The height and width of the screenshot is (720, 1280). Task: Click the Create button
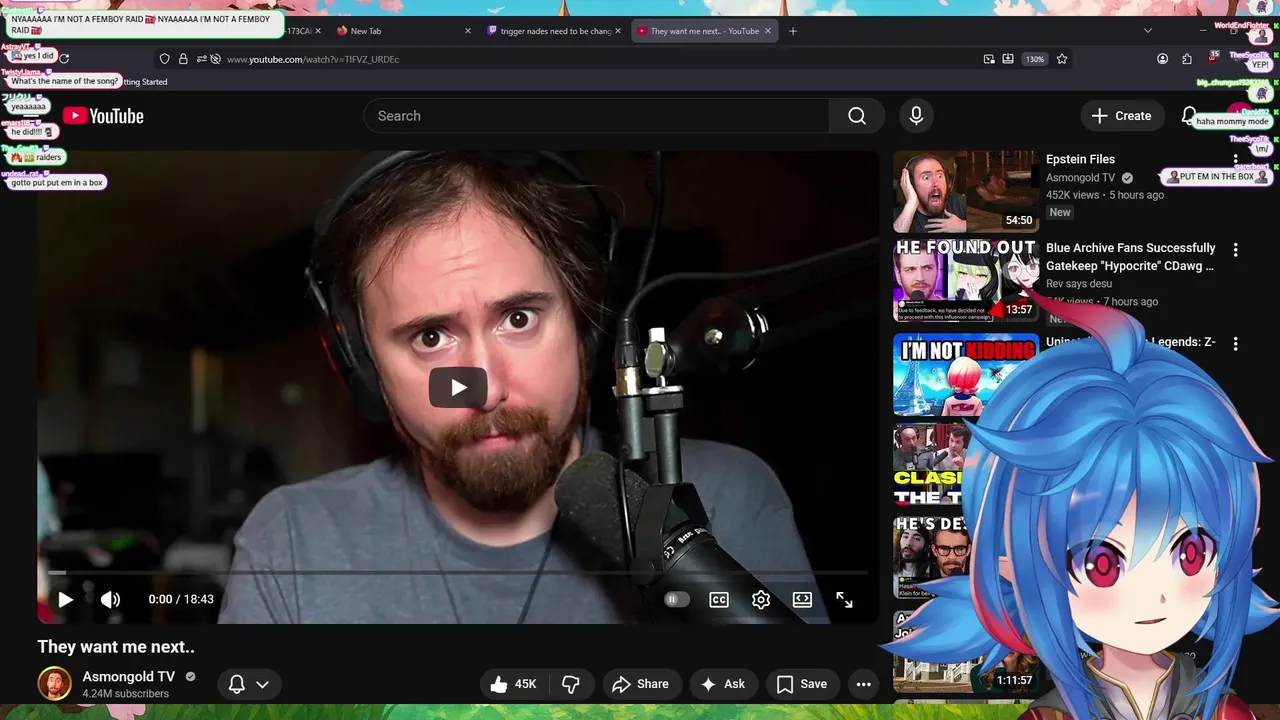click(x=1122, y=116)
